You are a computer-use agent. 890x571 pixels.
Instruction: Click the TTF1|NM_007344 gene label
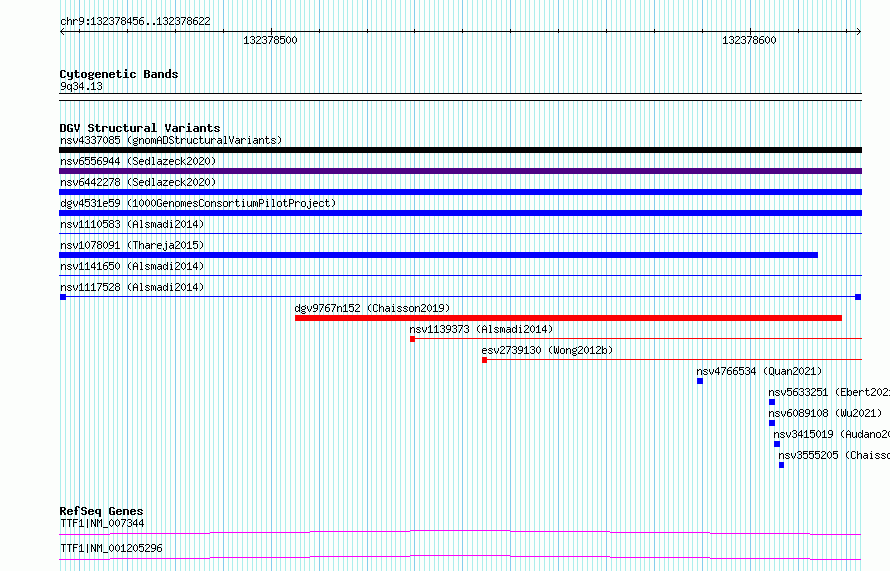pyautogui.click(x=102, y=523)
